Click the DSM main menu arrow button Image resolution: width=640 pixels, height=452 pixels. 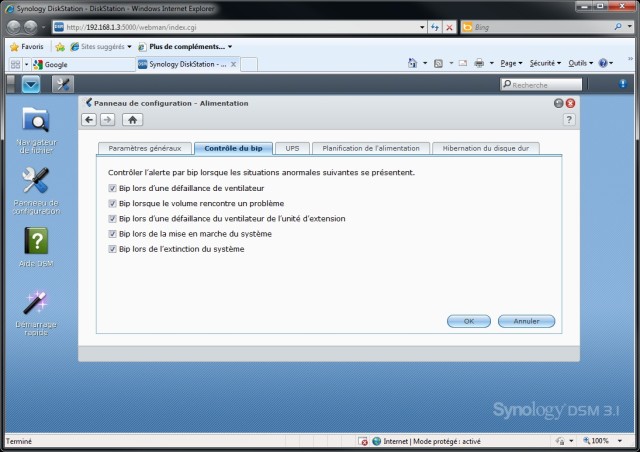click(31, 85)
